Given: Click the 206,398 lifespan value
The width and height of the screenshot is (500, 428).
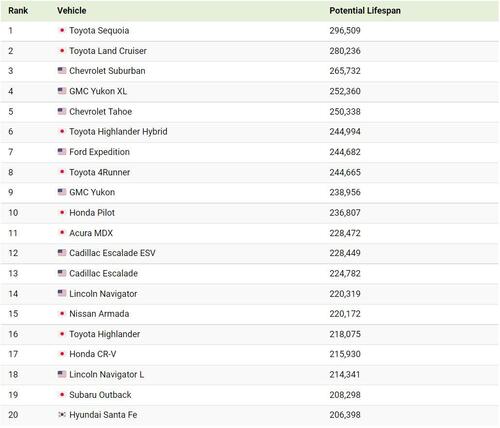Looking at the screenshot, I should pos(345,415).
